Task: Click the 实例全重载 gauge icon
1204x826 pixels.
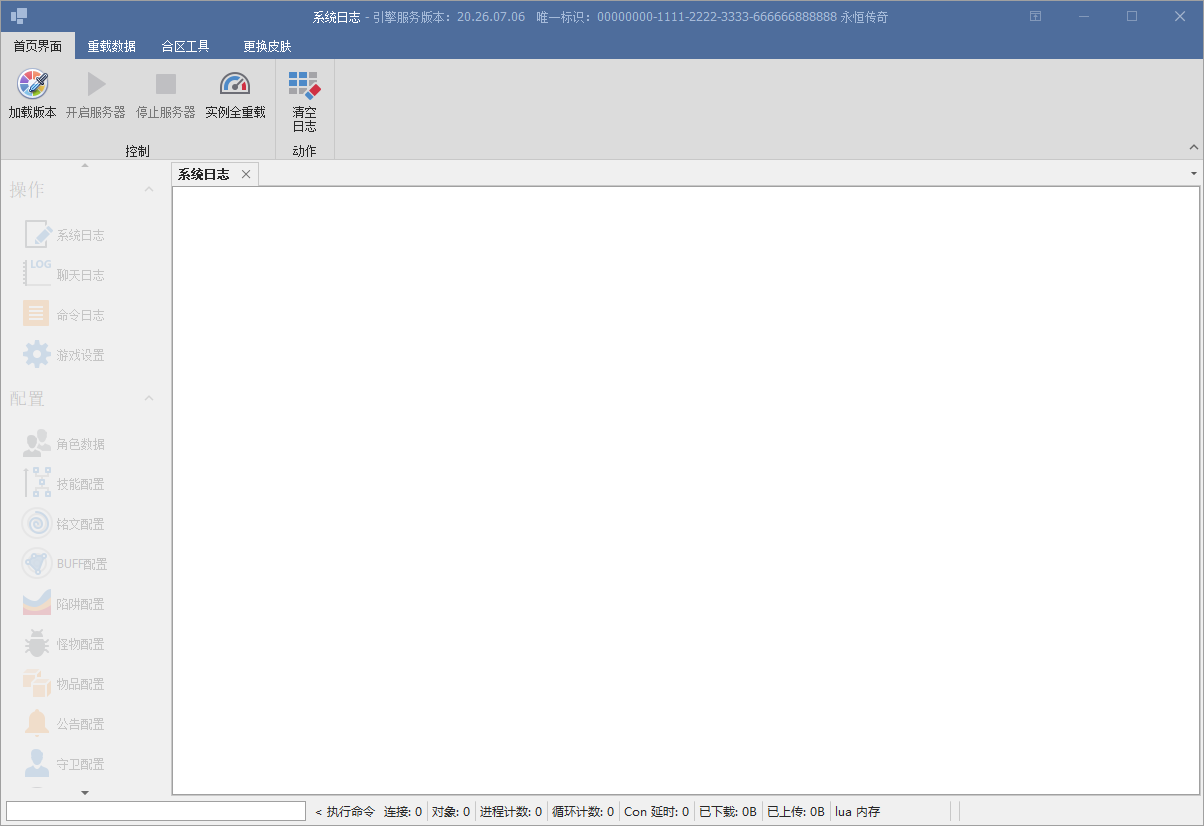Action: tap(235, 84)
